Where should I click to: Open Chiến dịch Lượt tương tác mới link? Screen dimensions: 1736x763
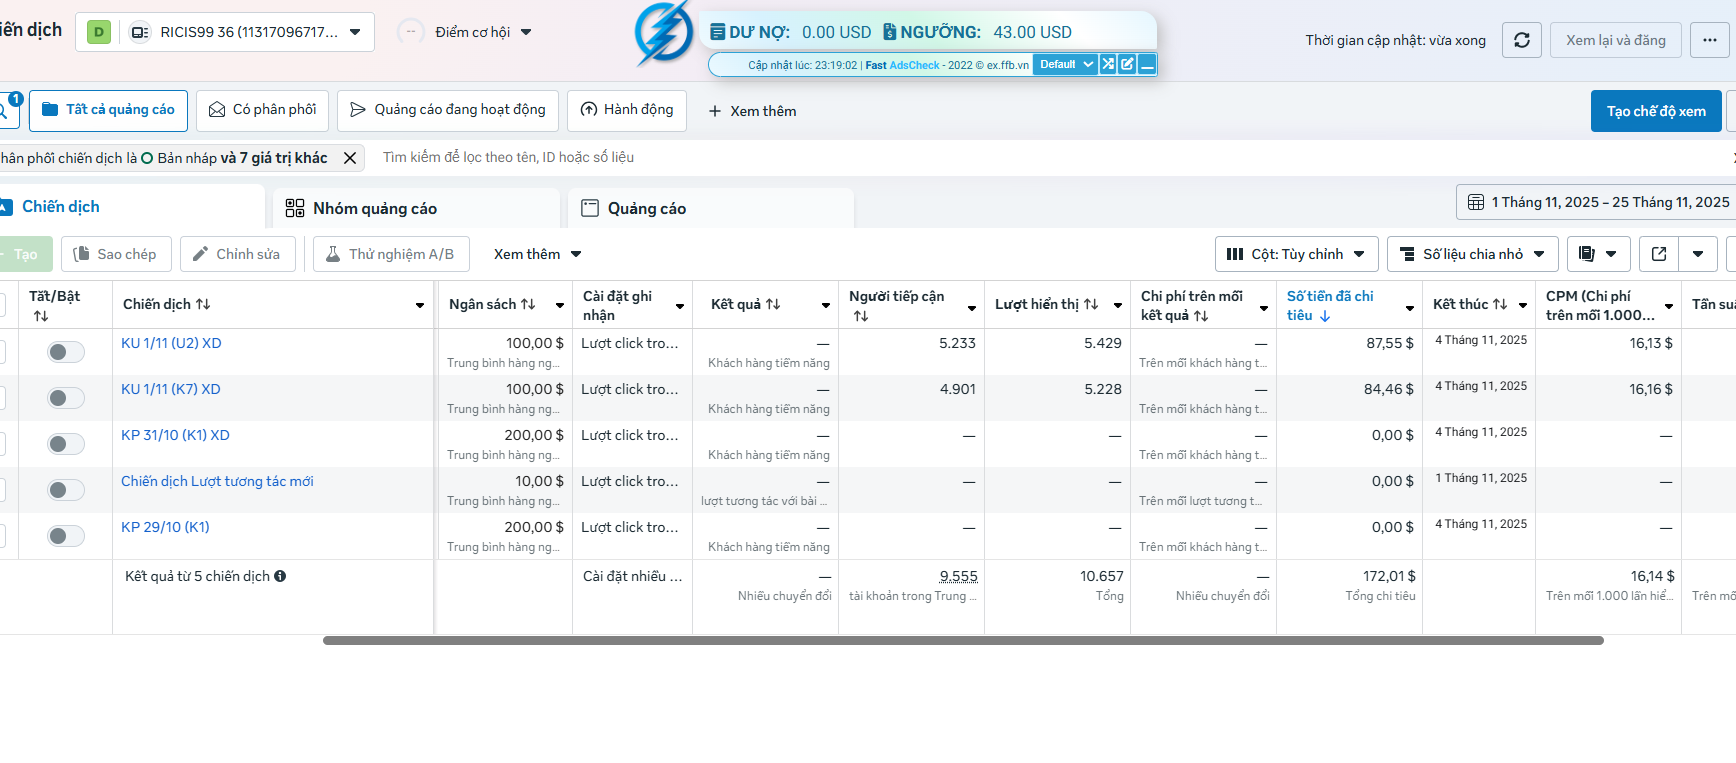217,481
